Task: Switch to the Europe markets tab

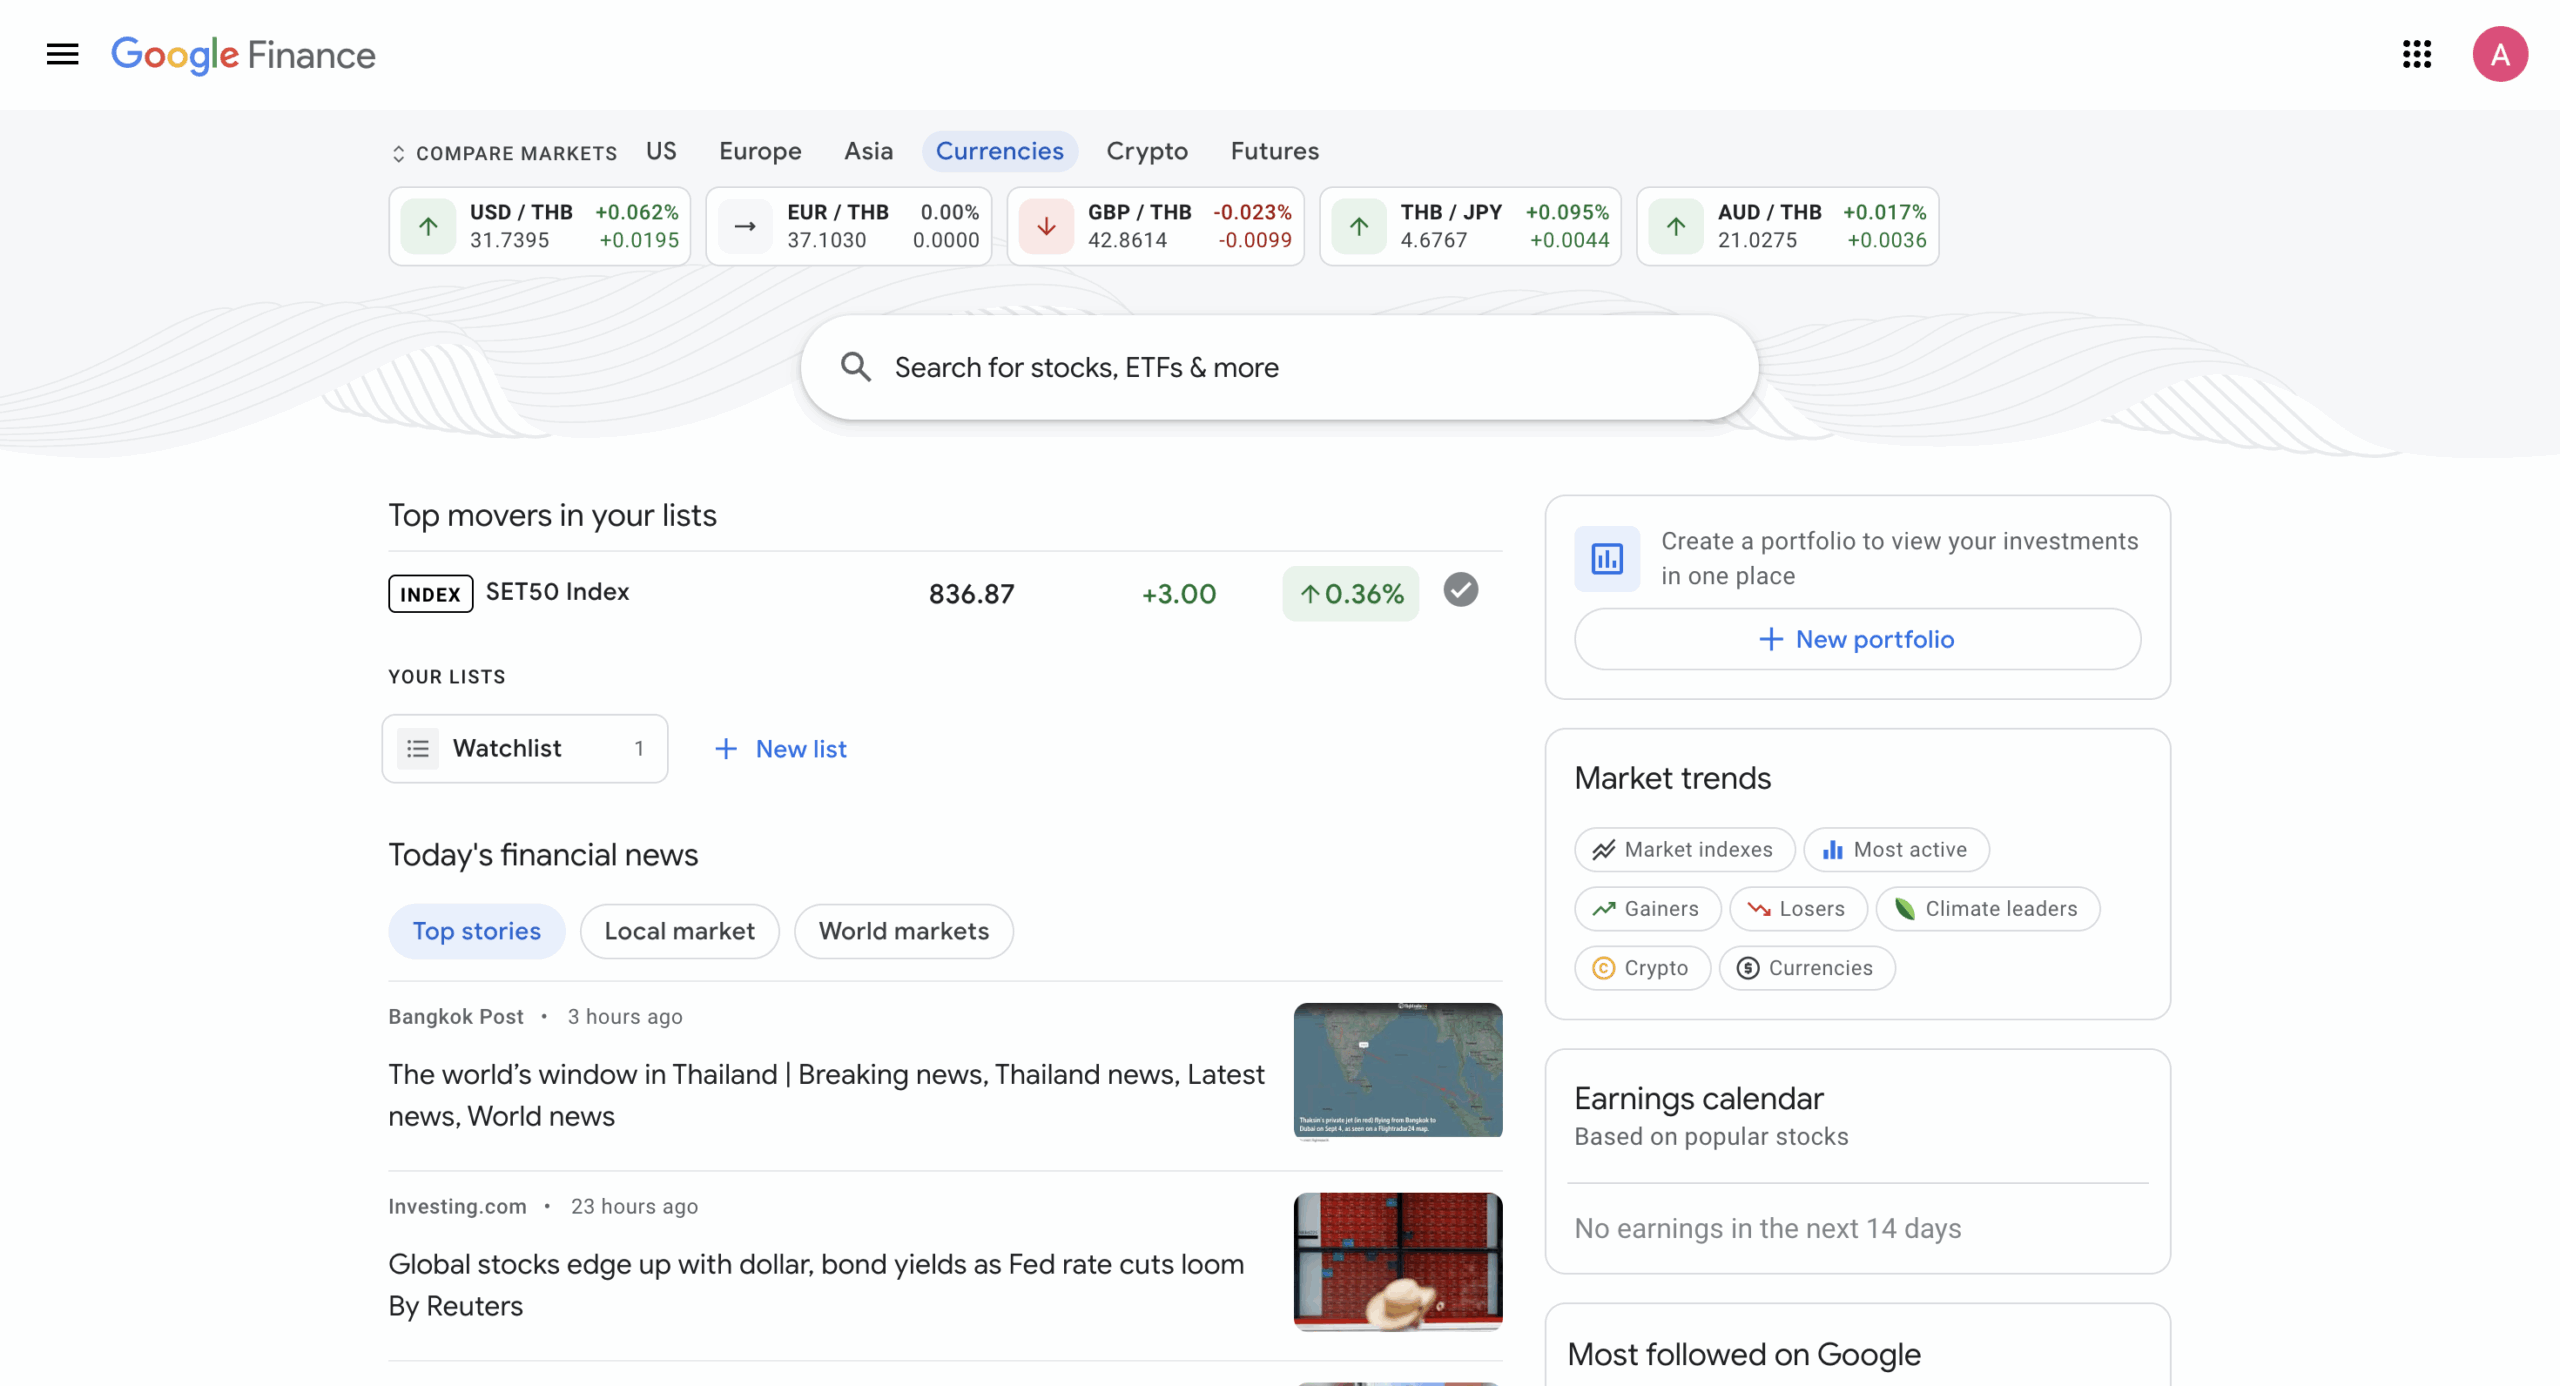Action: click(x=760, y=151)
